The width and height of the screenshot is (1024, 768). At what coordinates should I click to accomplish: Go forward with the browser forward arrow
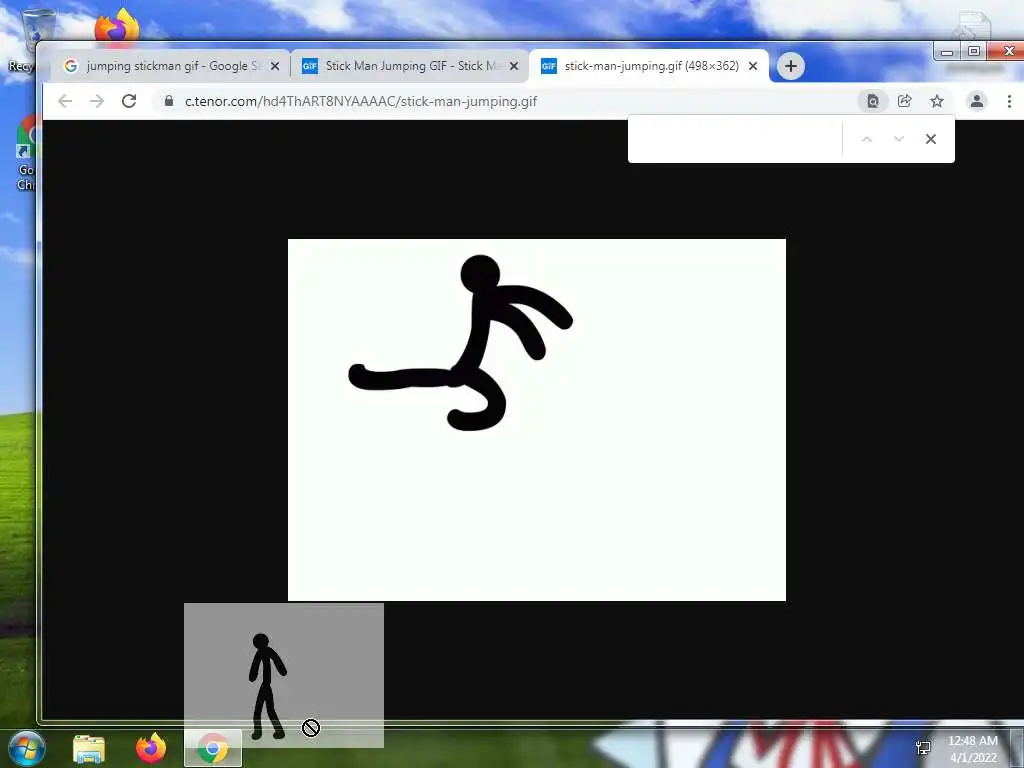click(97, 101)
